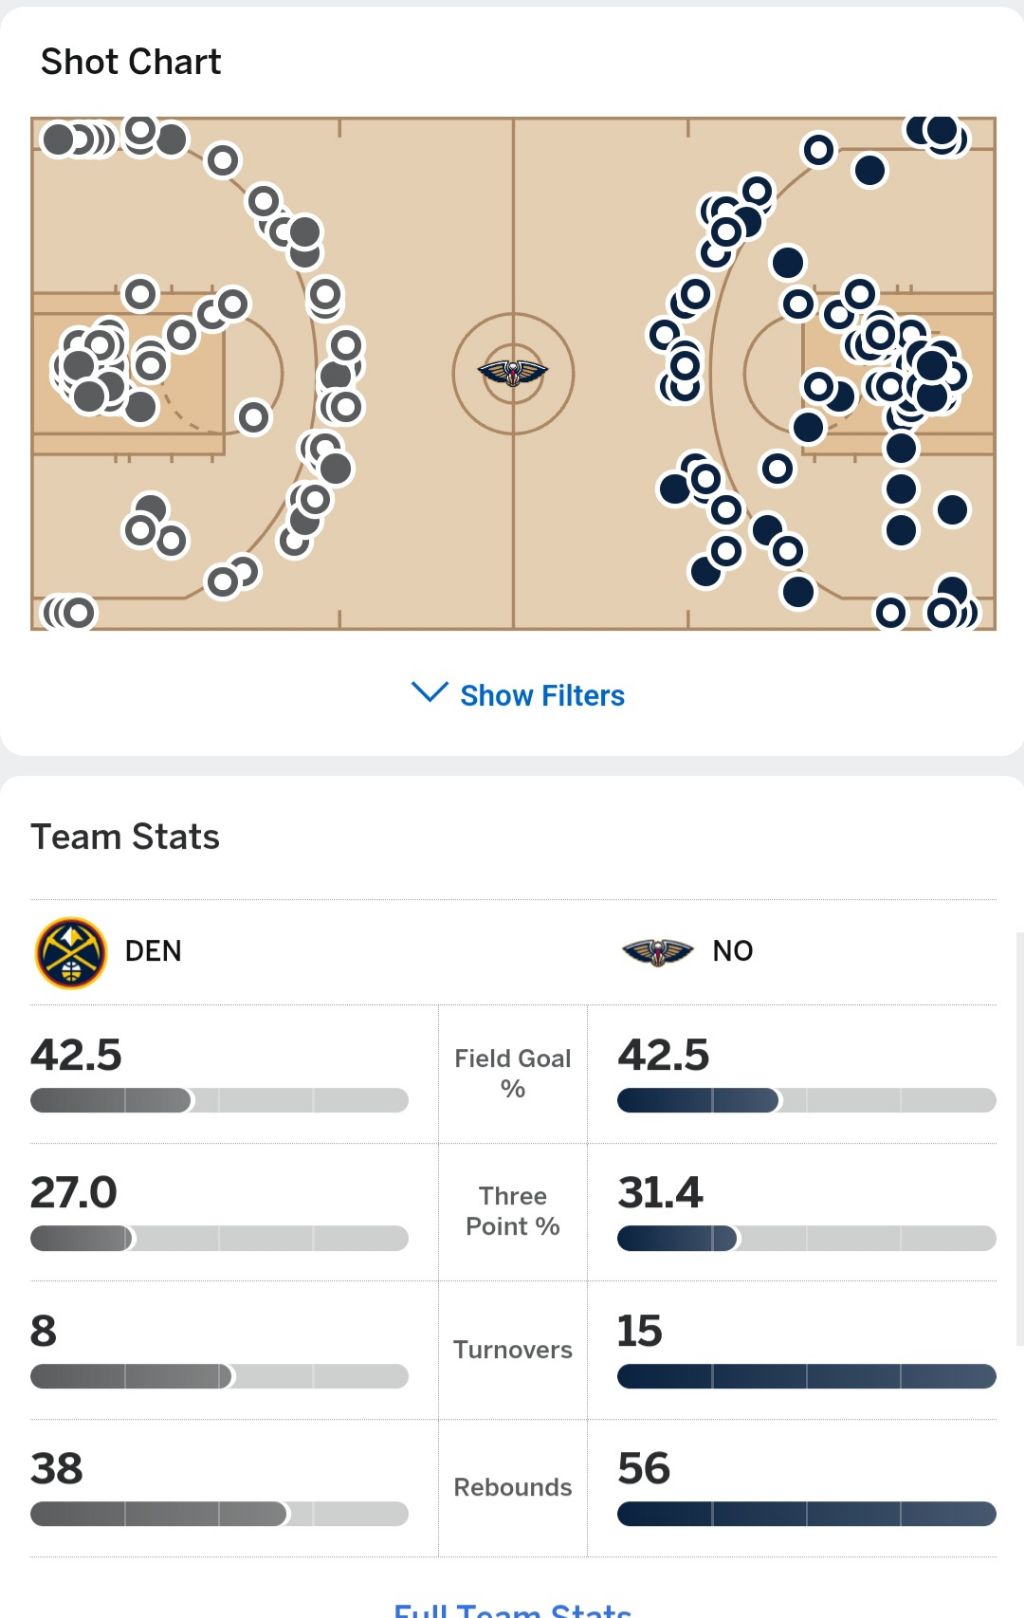The image size is (1024, 1618).
Task: Expand filters using the chevron arrow
Action: click(430, 692)
